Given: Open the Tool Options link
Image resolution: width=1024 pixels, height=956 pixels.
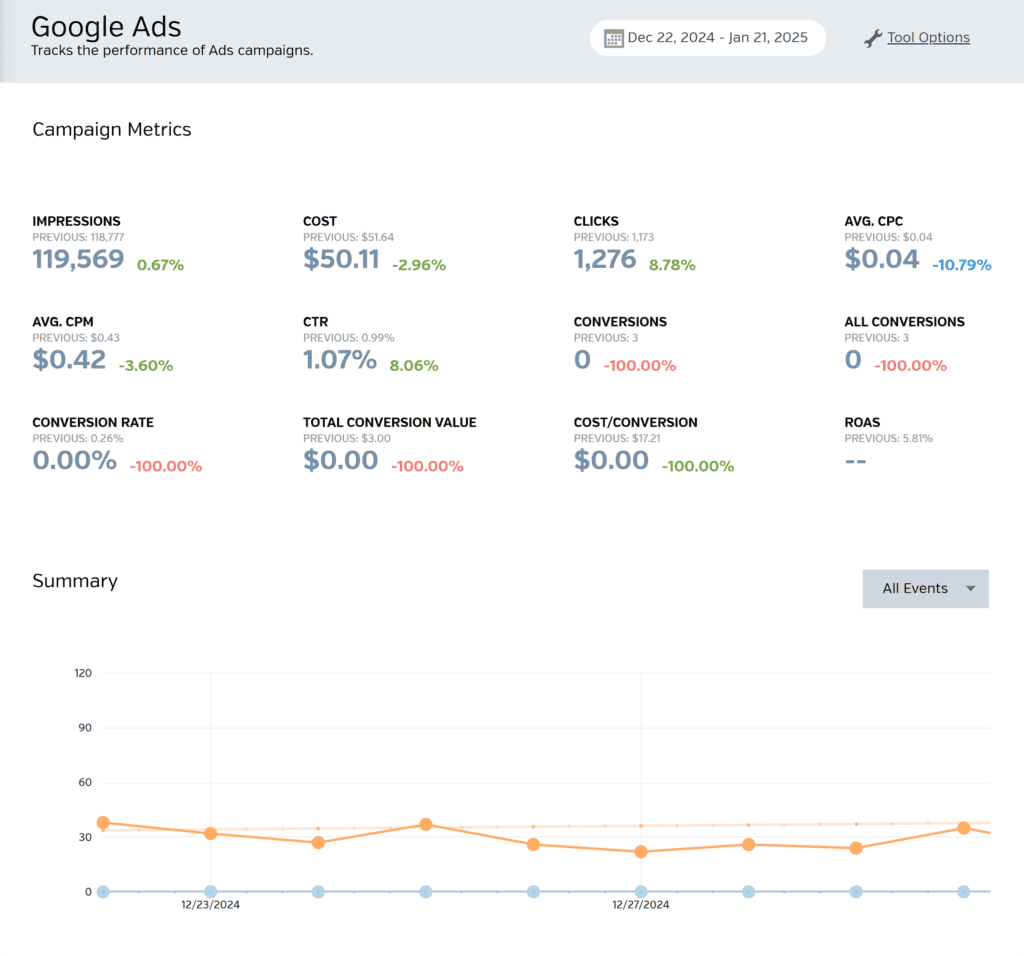Looking at the screenshot, I should point(928,38).
